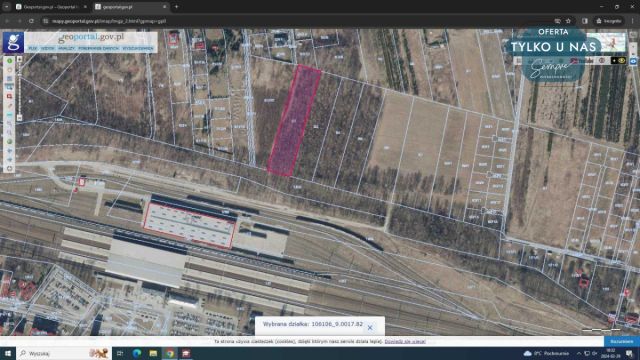Click the red-outlined station building on map
The width and height of the screenshot is (640, 360).
pos(189,225)
